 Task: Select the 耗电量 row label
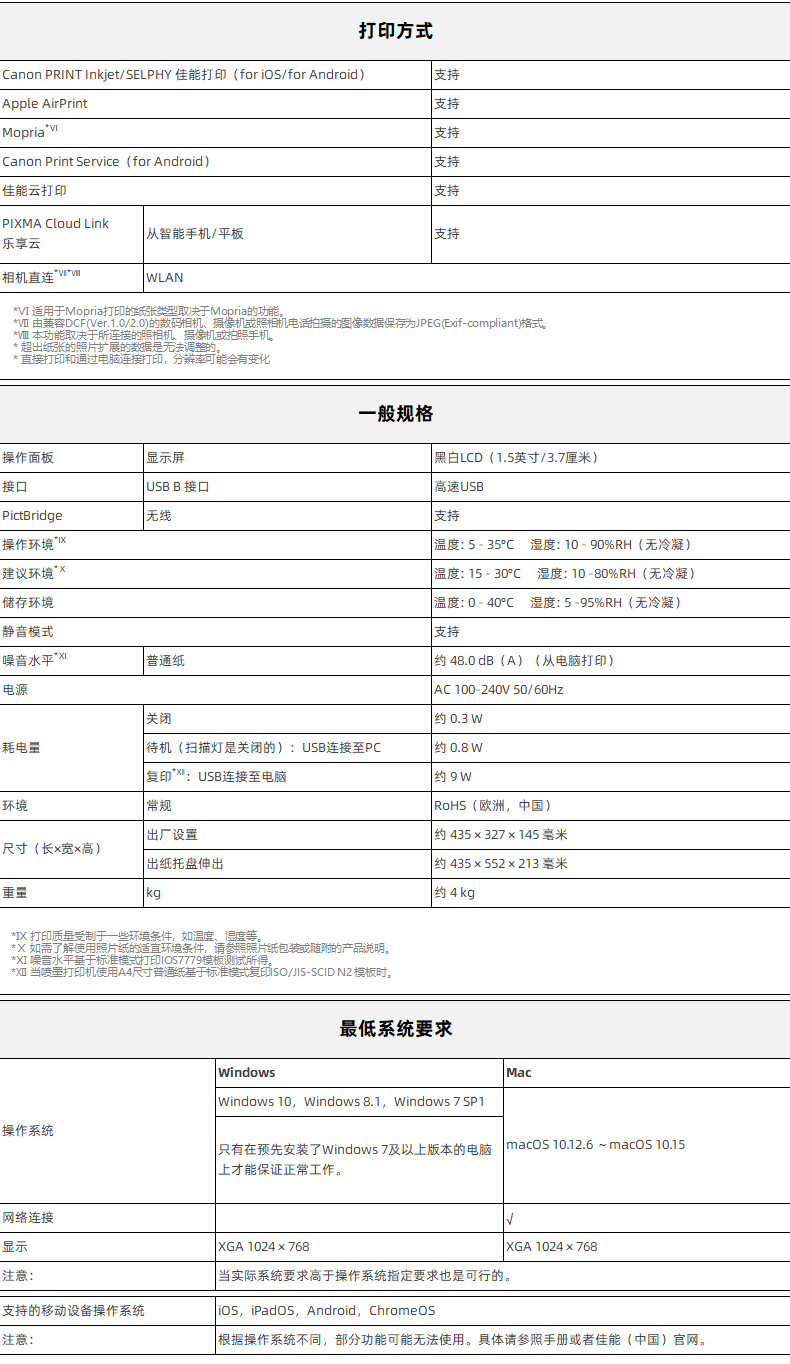tap(22, 747)
